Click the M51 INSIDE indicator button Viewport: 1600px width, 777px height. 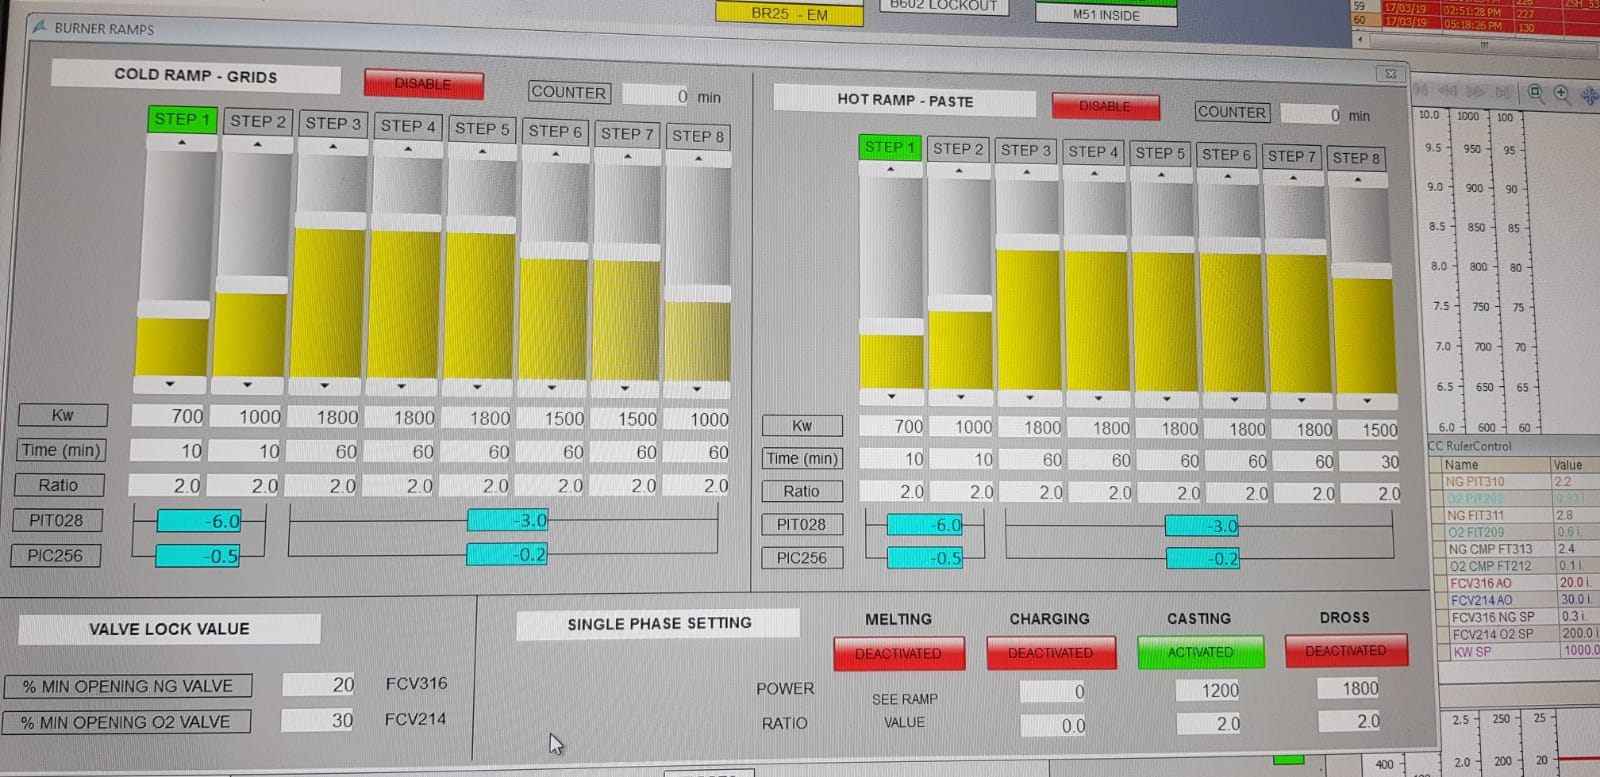pos(1106,14)
